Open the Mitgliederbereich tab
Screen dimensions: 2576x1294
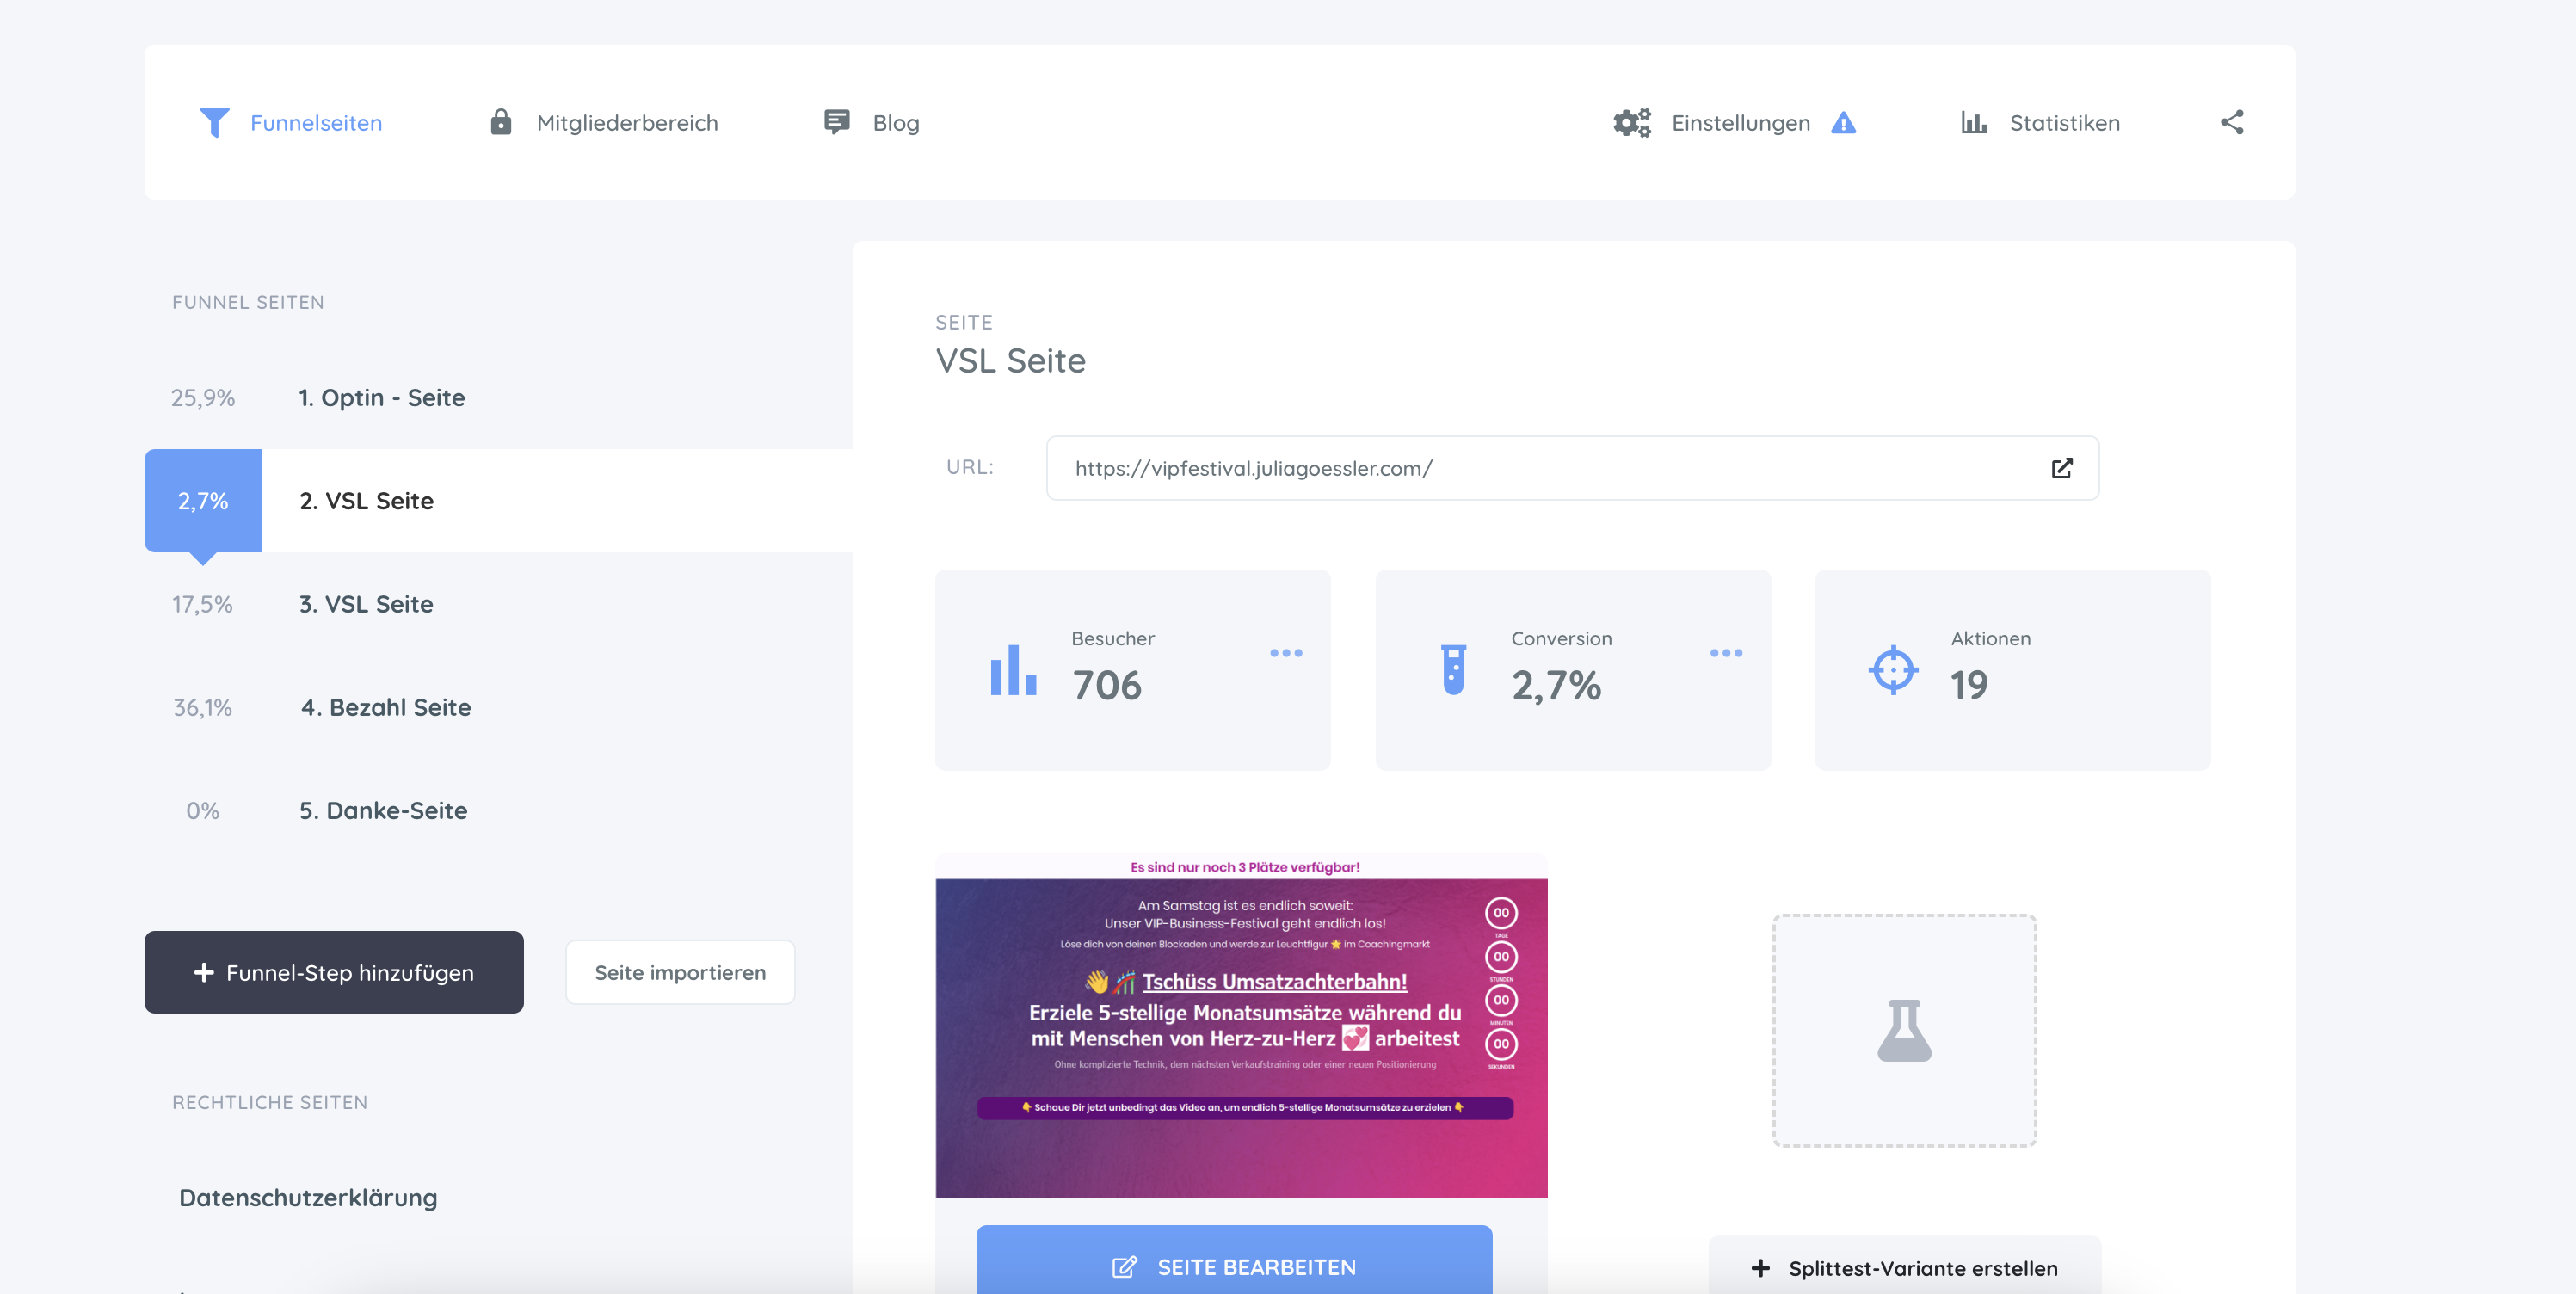point(603,122)
